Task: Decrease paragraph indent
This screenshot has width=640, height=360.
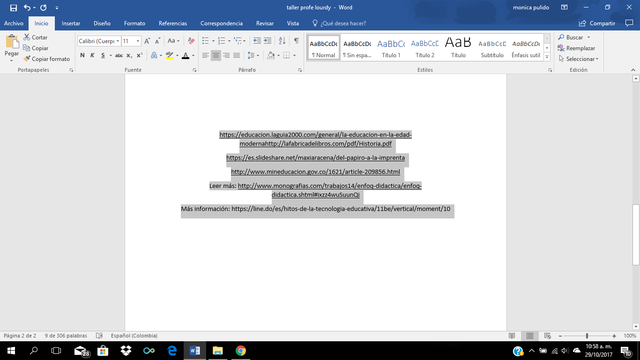Action: tap(256, 41)
